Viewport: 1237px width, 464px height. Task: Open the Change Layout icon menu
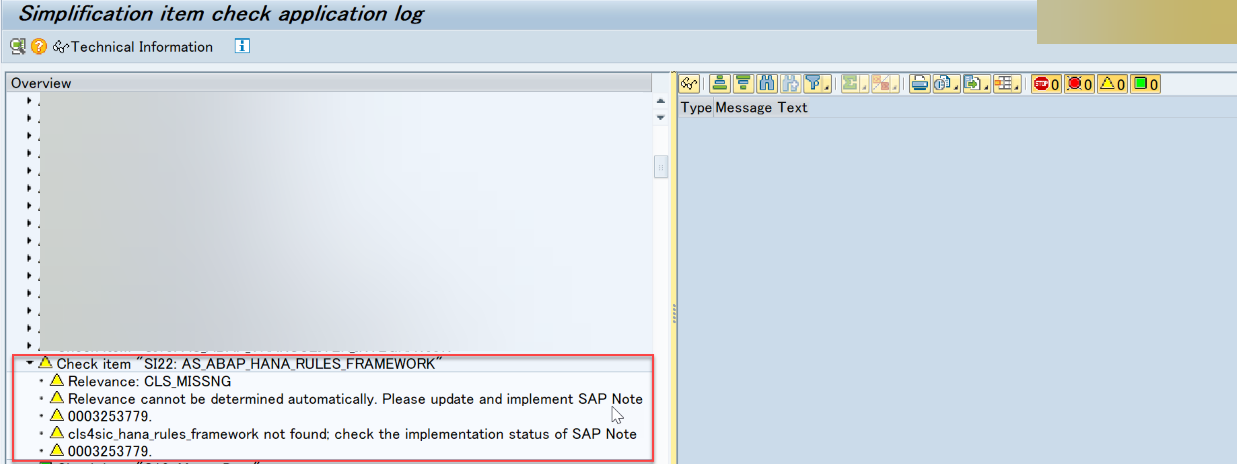tap(1008, 84)
